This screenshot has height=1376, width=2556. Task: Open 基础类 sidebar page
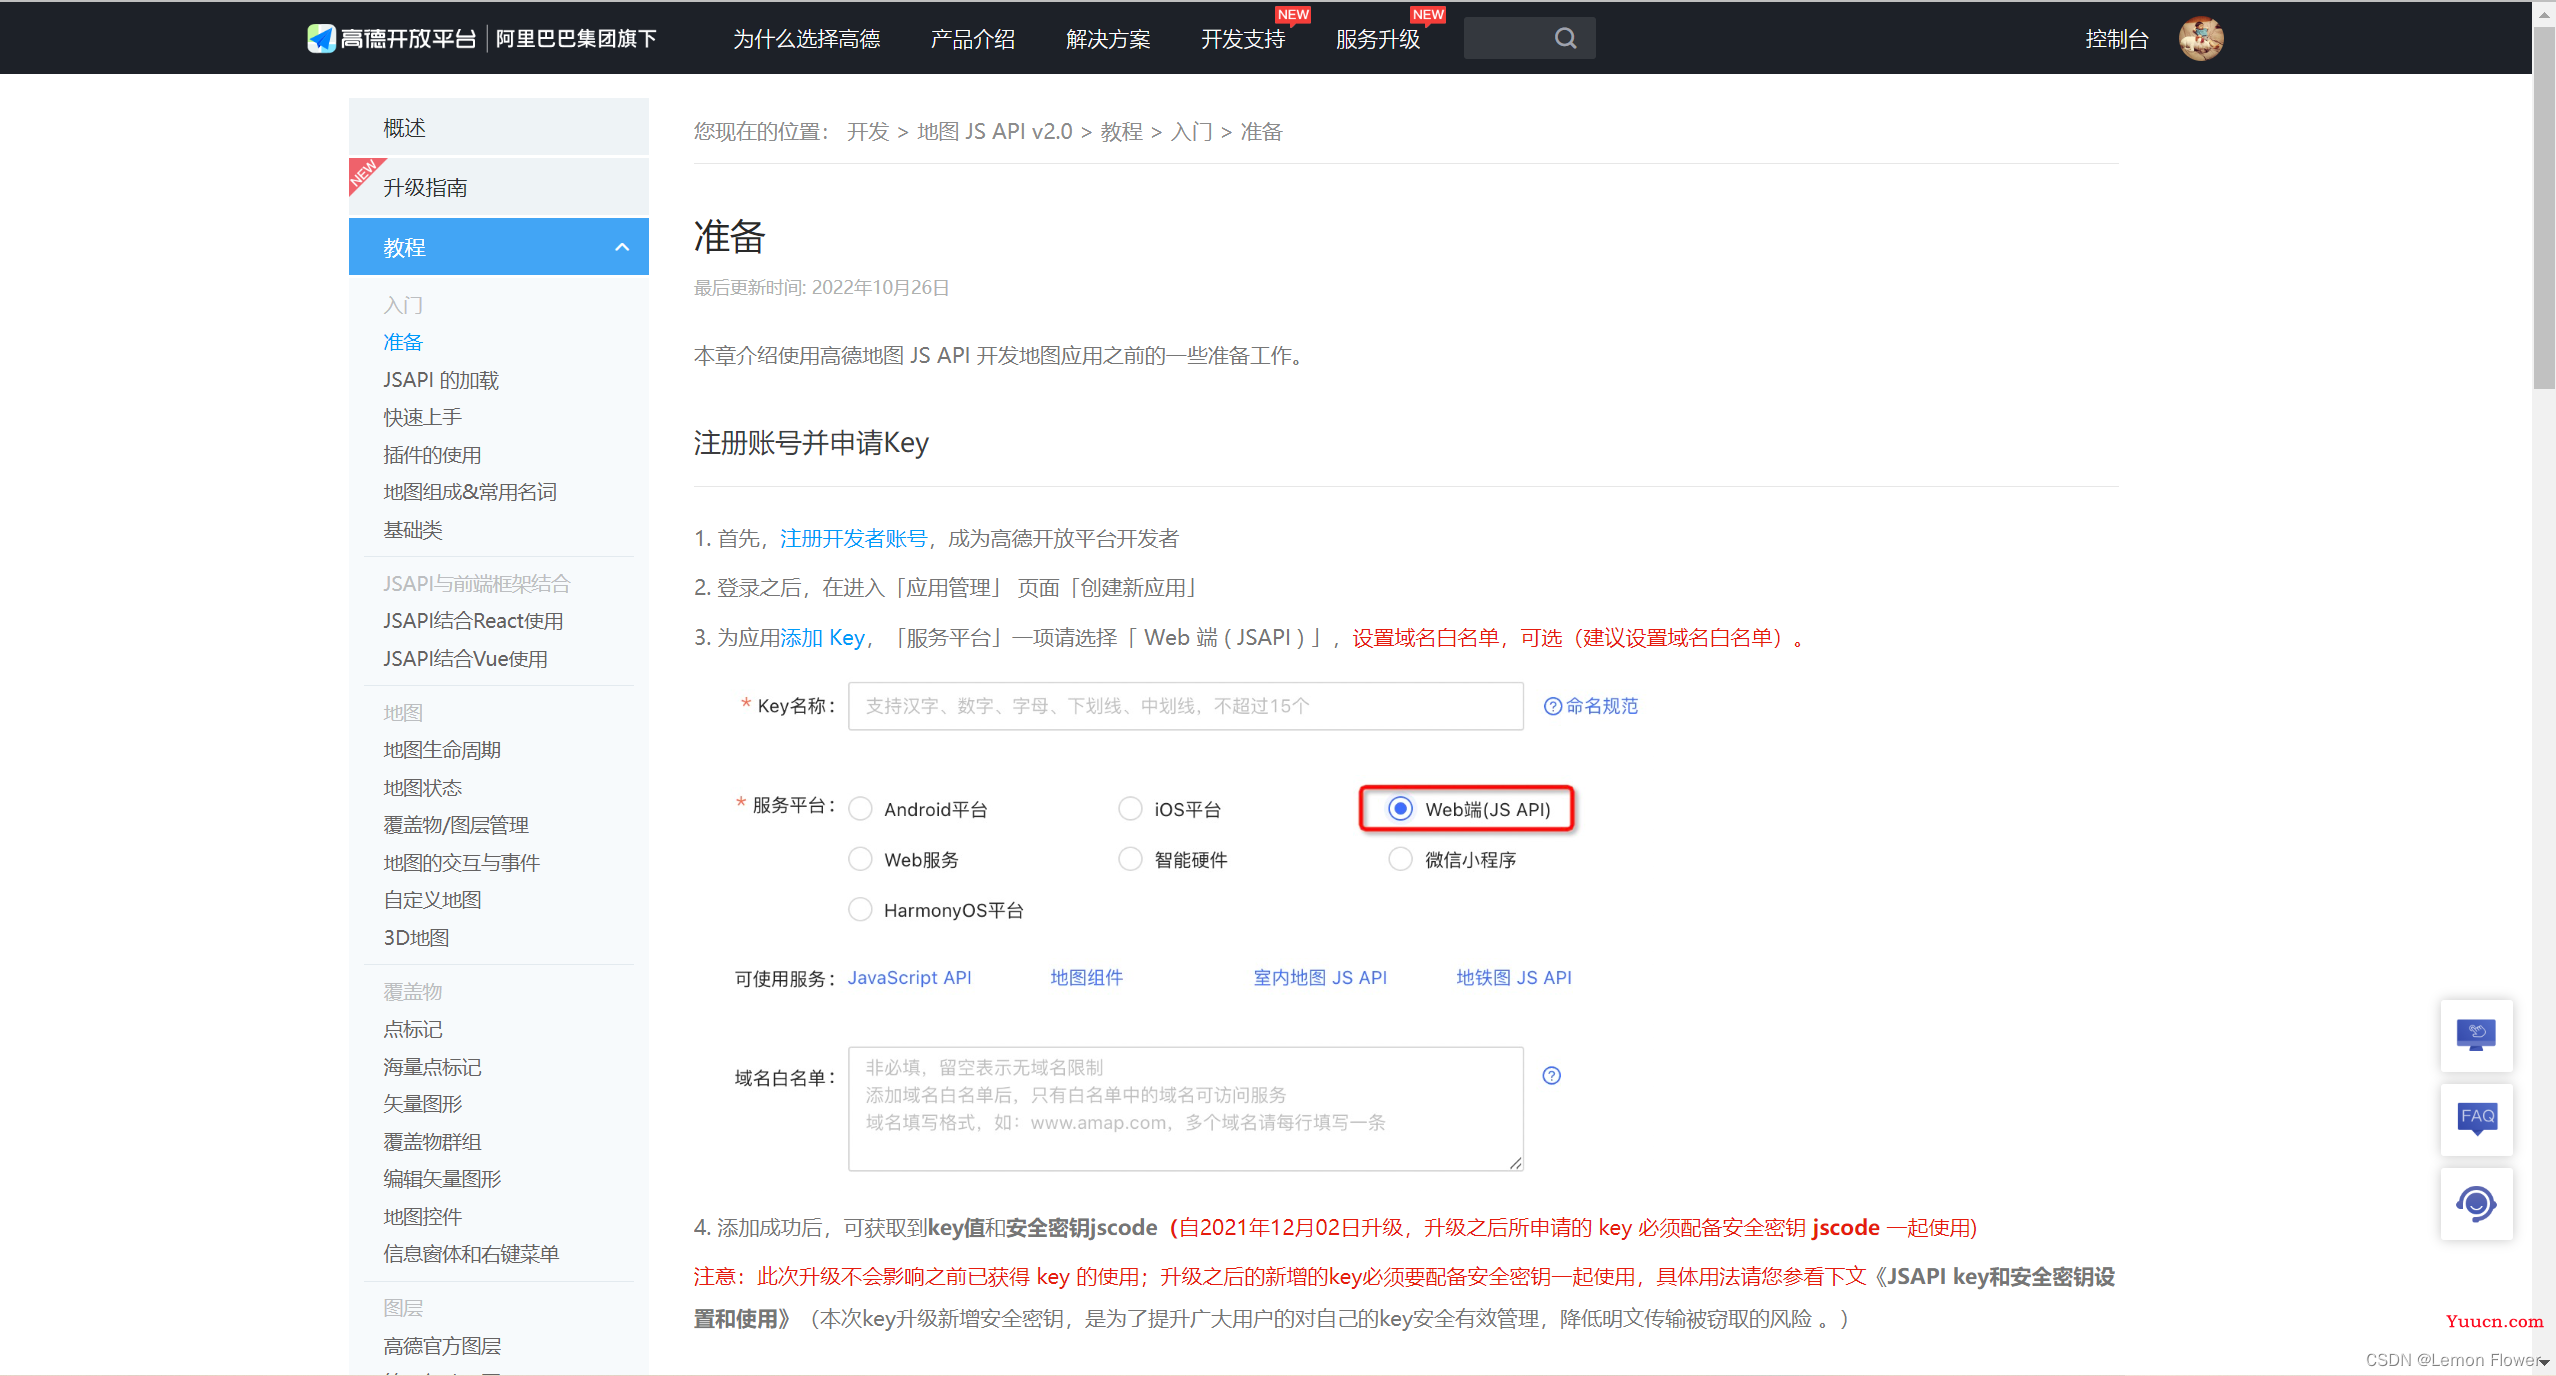tap(412, 530)
